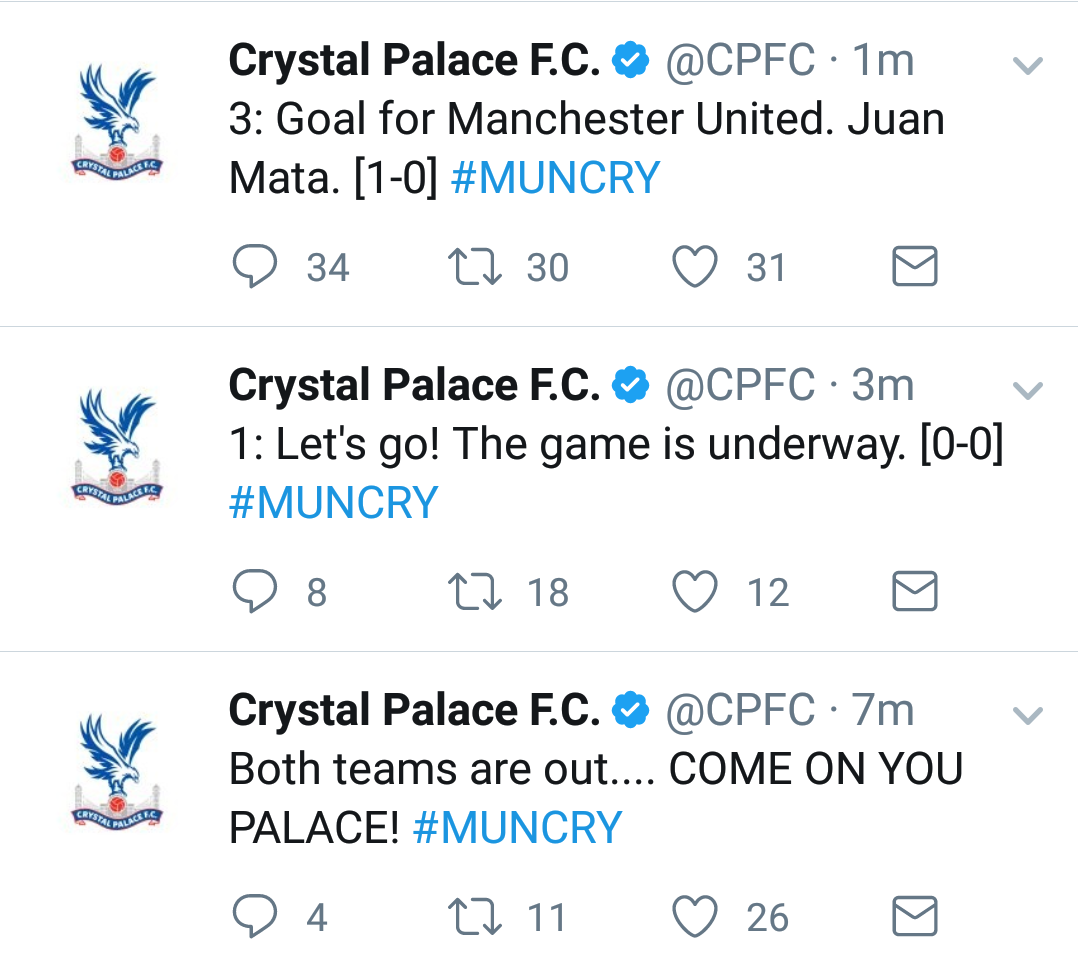Retweet the 'COME ON YOU PALACE' tweet

click(x=475, y=917)
